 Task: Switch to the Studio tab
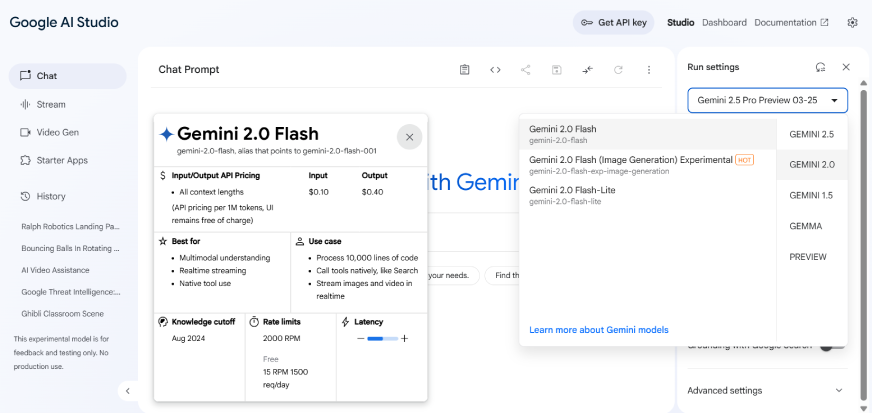coord(681,23)
